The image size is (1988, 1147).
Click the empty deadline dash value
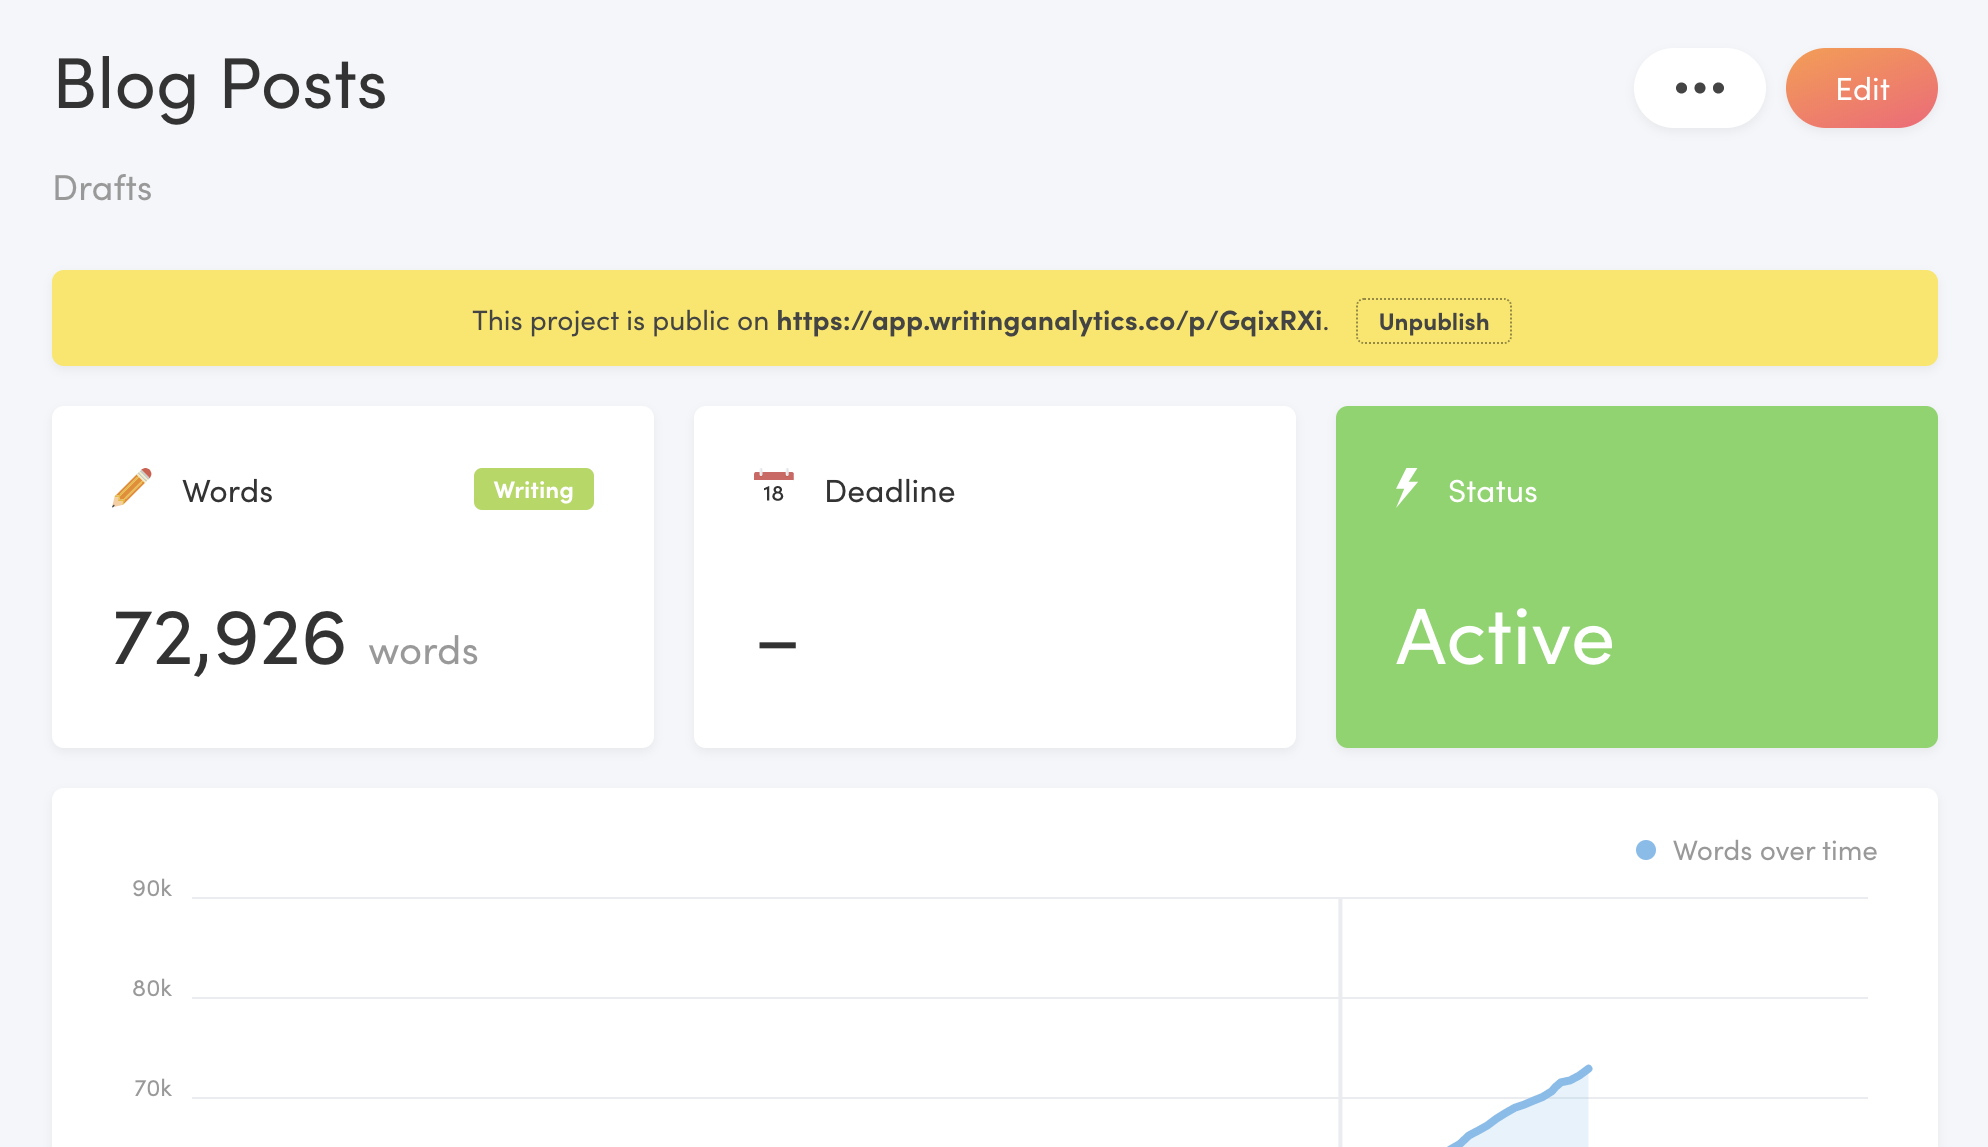[x=777, y=645]
